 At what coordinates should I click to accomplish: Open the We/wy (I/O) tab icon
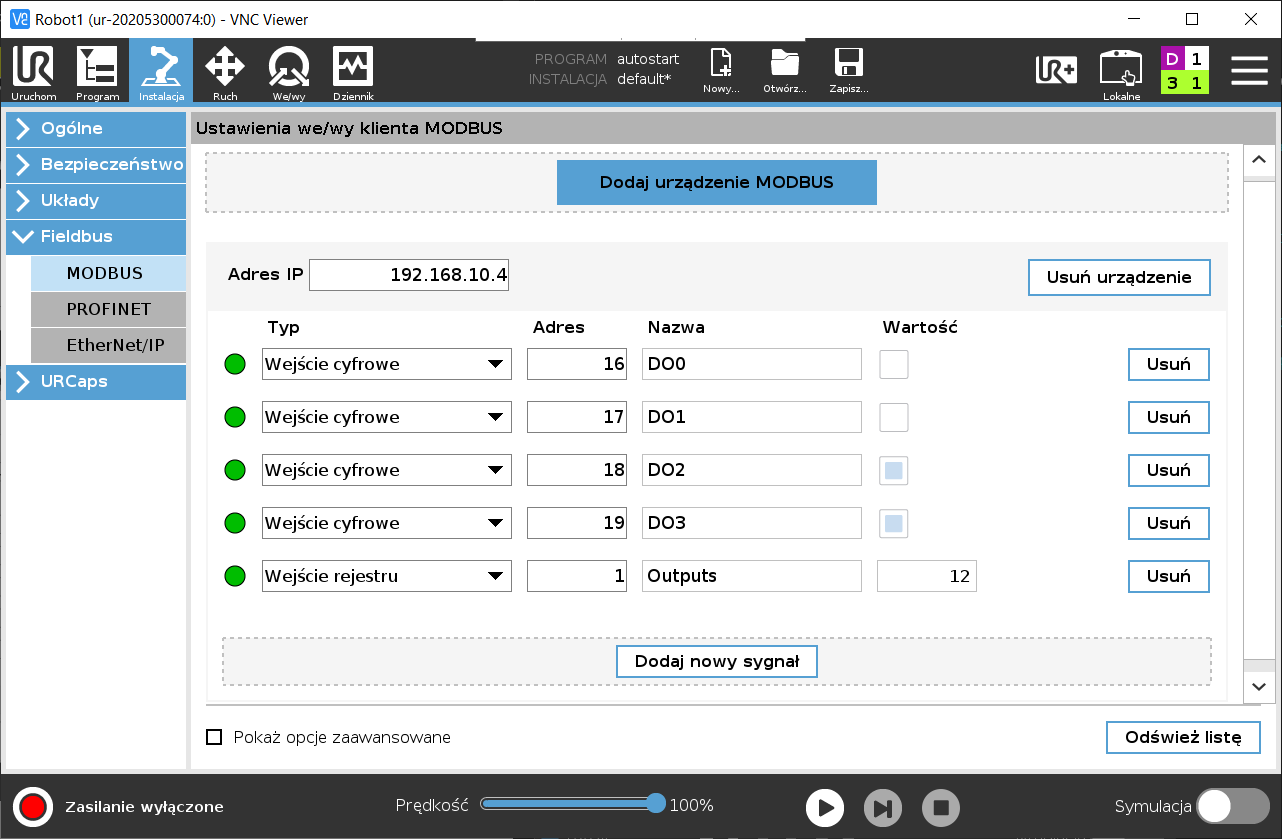(x=289, y=72)
